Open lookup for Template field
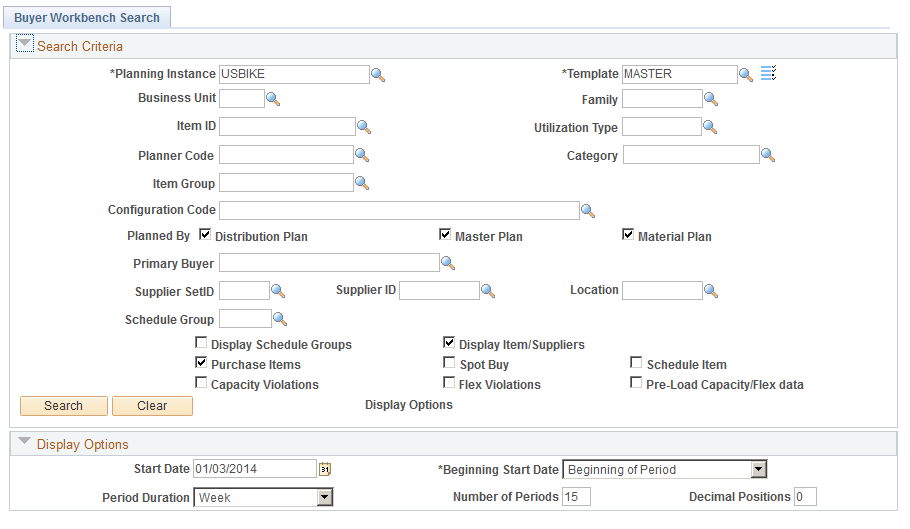This screenshot has width=910, height=529. pos(746,75)
